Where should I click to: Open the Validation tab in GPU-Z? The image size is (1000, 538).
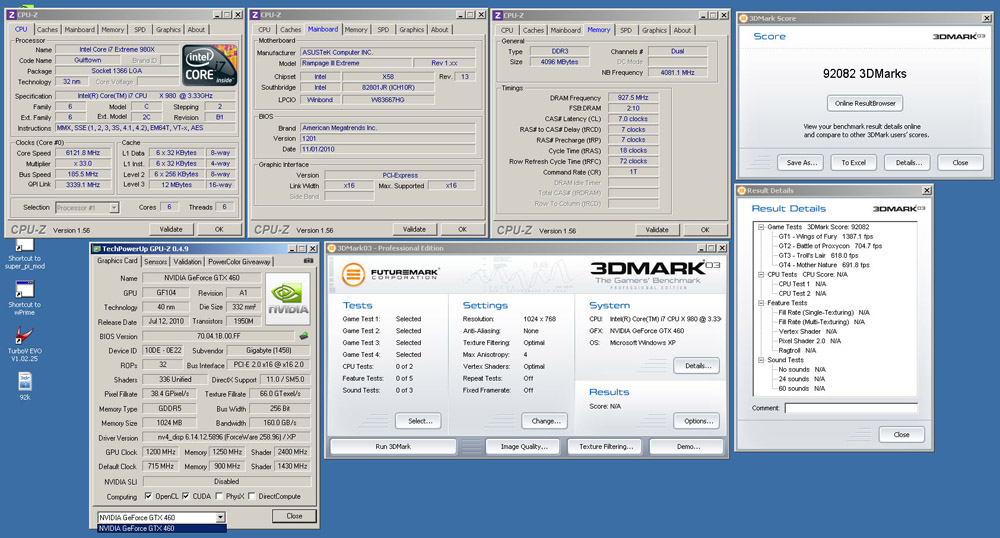187,261
